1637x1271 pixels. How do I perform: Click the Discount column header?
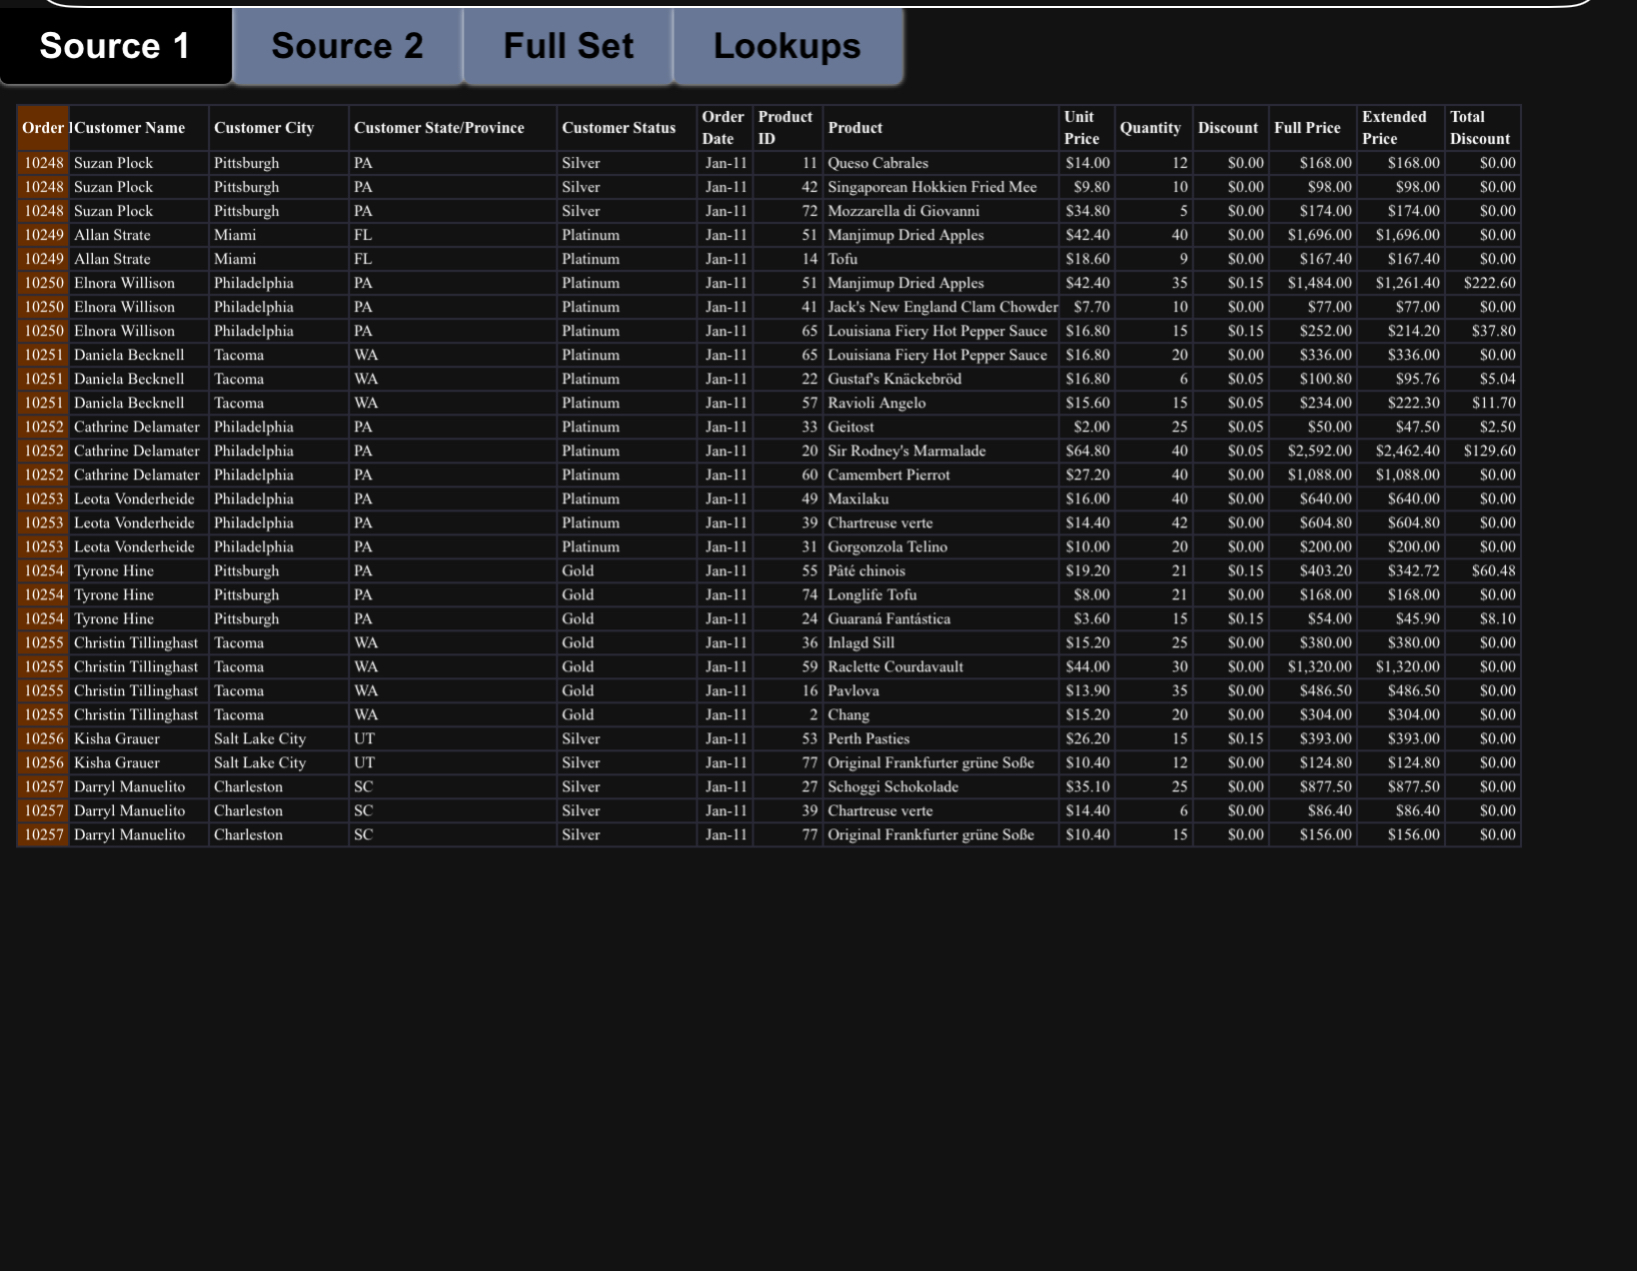point(1231,128)
